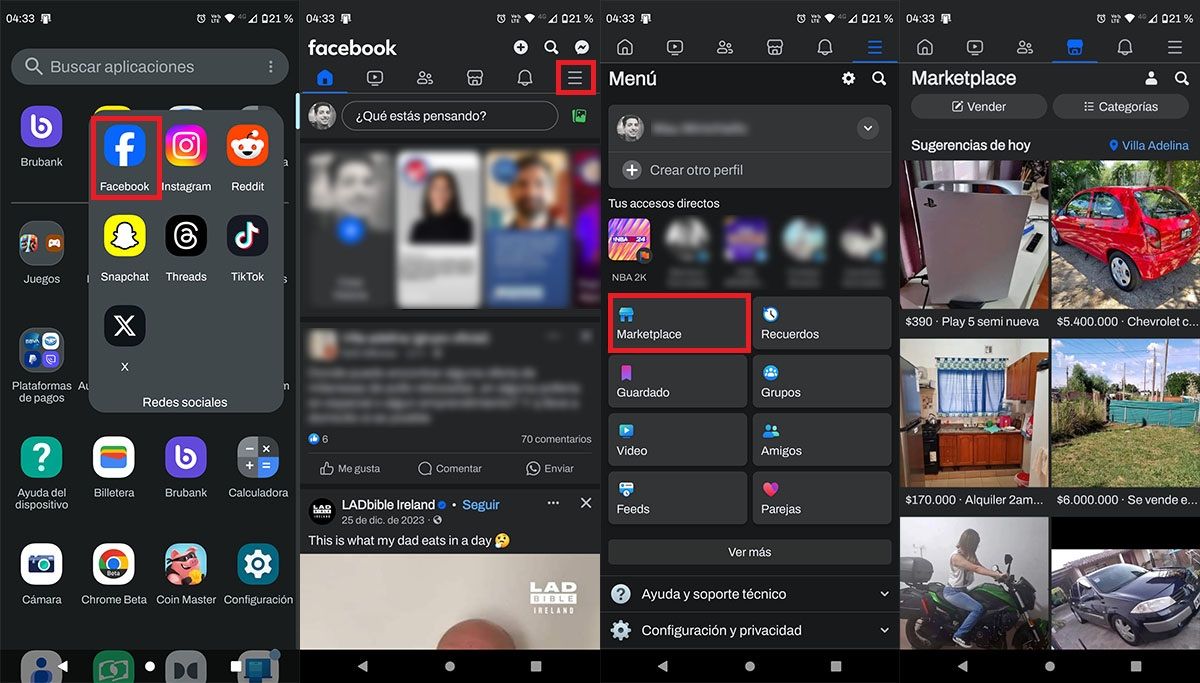Switch to the friends tab in Facebook feed
Screen dimensions: 1200x683
pyautogui.click(x=425, y=78)
